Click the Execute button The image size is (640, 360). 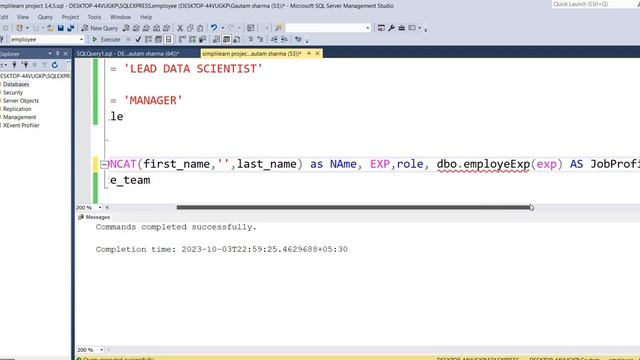click(x=106, y=40)
